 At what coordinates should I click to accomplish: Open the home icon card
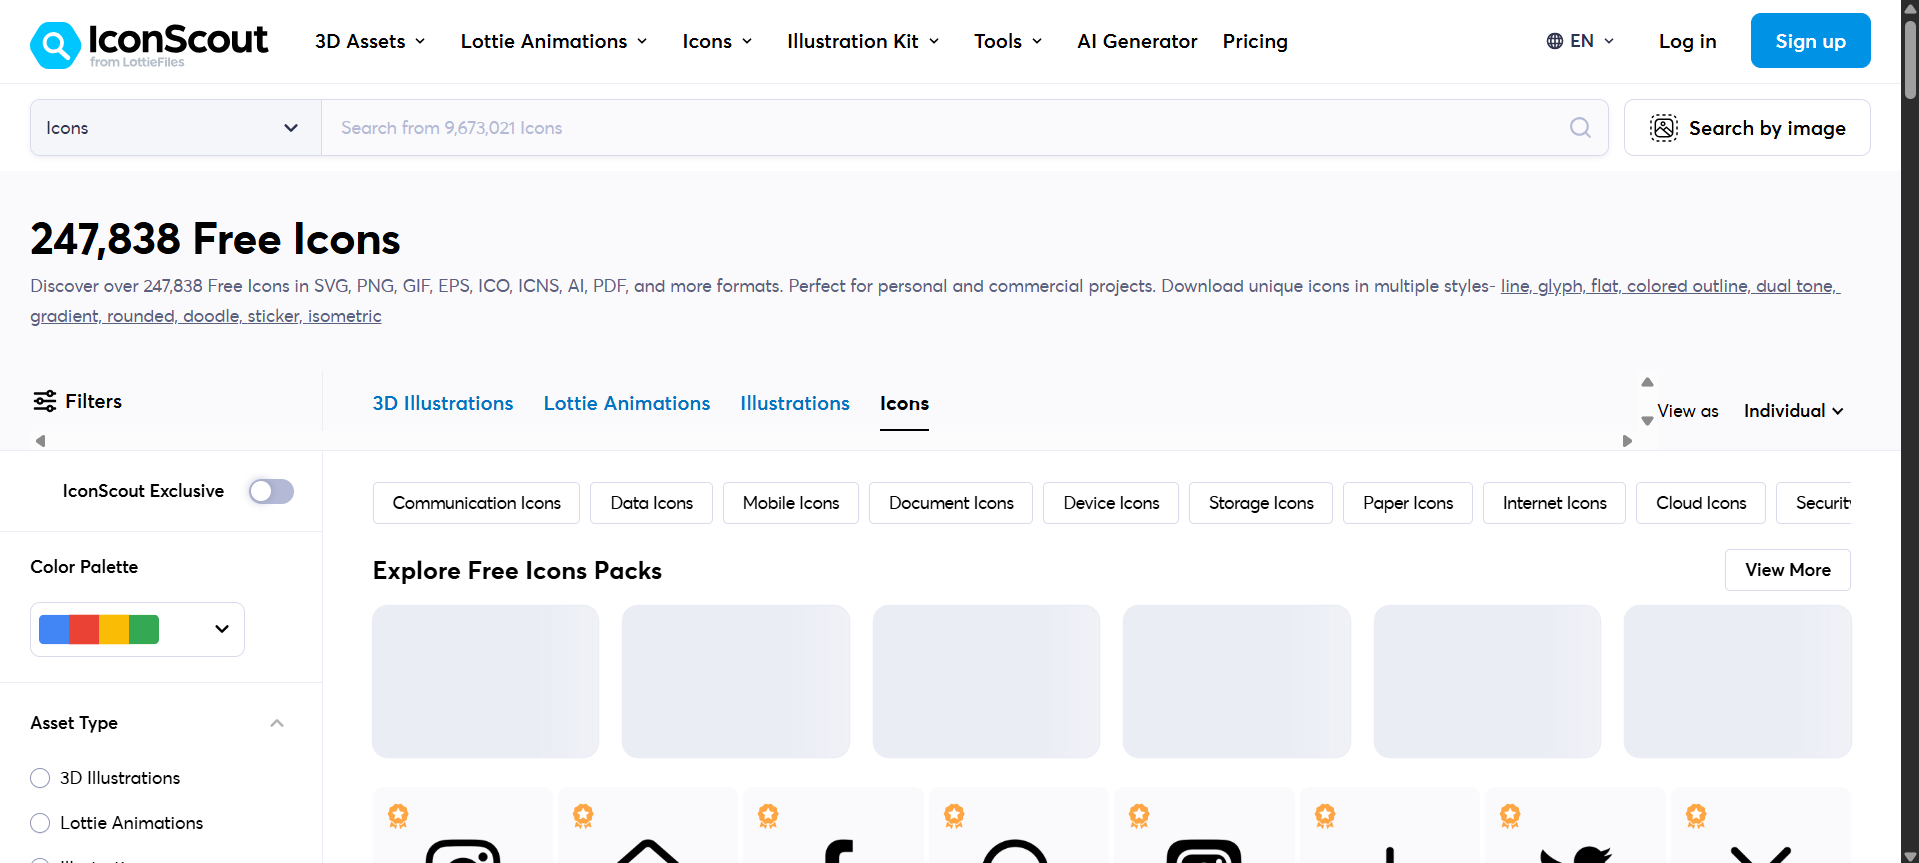[648, 826]
